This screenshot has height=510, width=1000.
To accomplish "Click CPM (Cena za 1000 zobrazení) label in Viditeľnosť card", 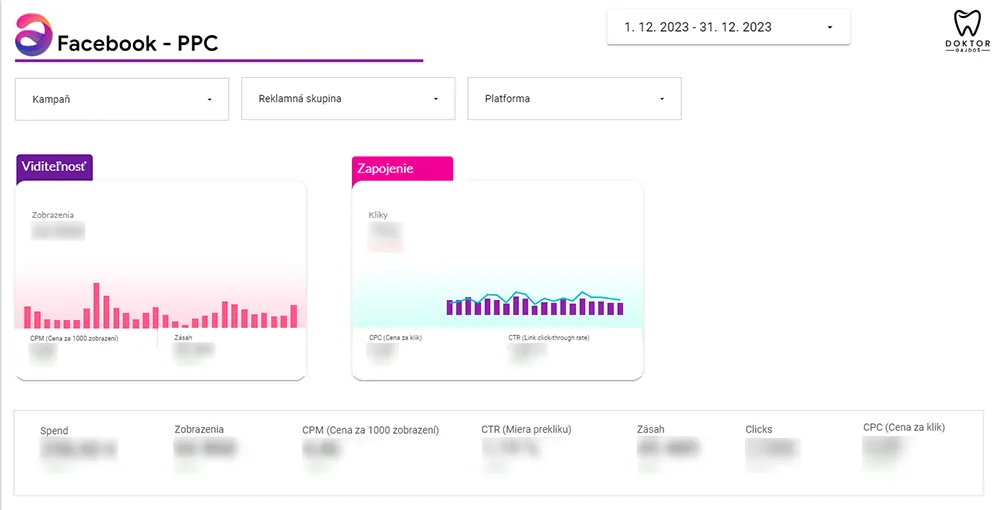I will click(74, 339).
